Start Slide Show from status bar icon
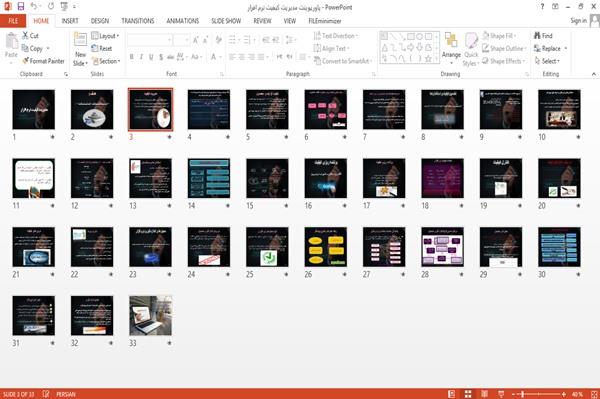Screen dimensions: 600x399 501,394
